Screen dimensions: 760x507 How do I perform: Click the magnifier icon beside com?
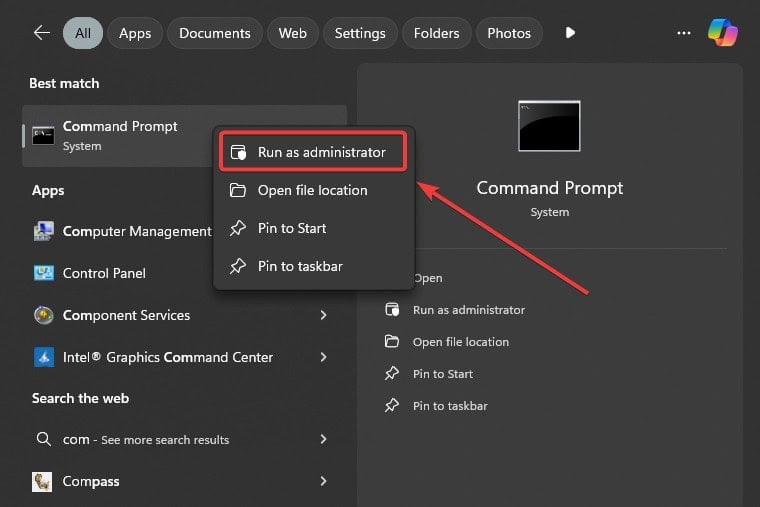point(44,439)
